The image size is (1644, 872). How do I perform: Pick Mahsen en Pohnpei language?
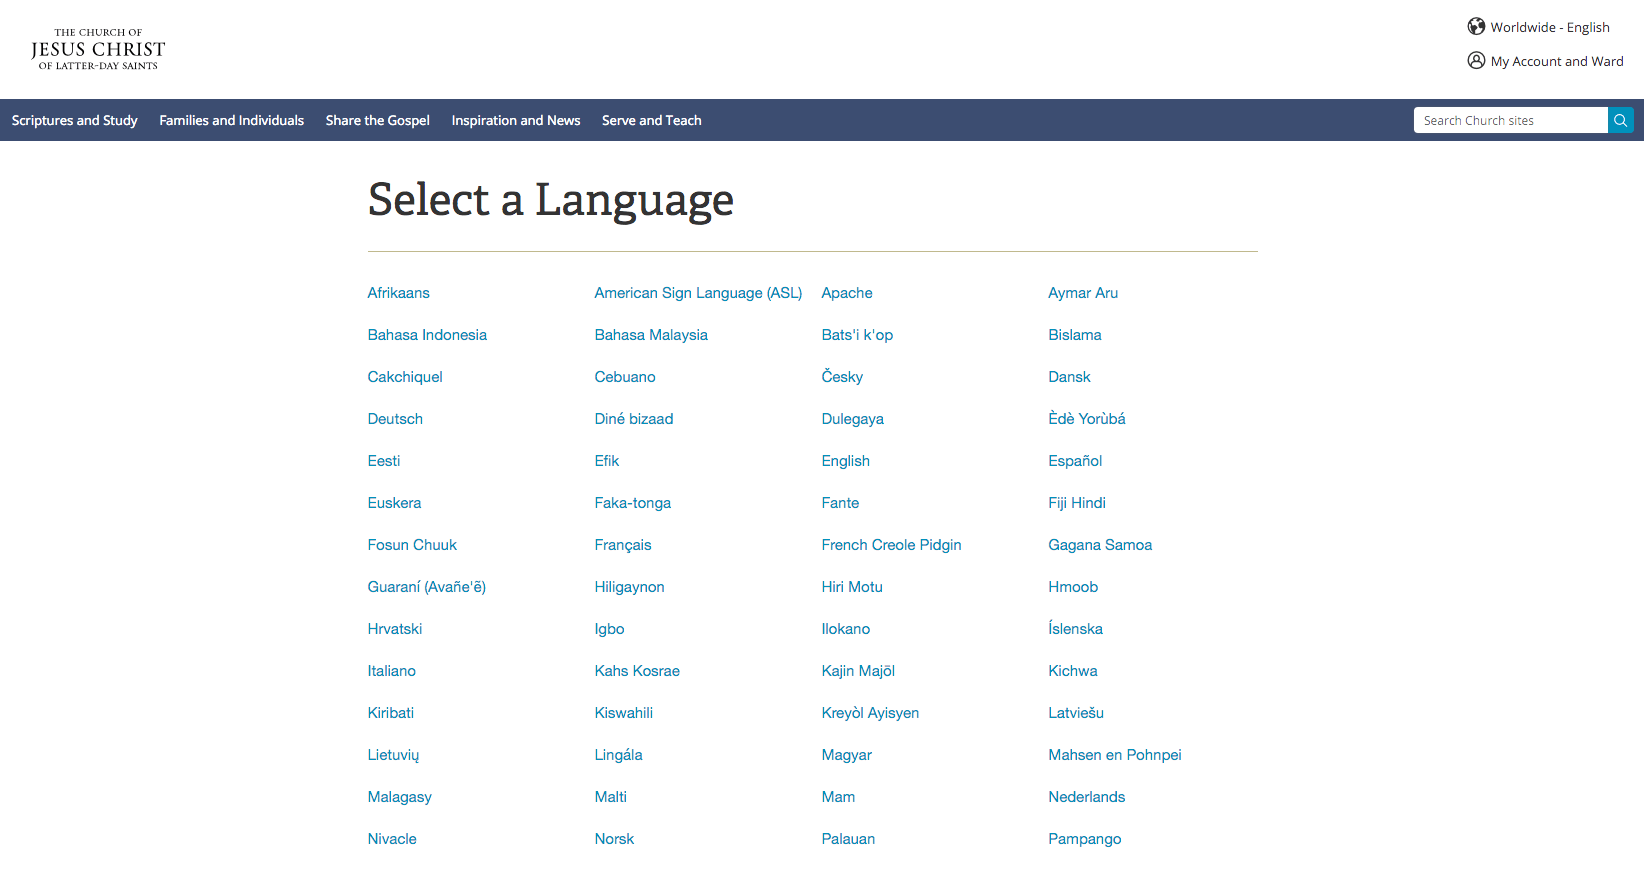[x=1115, y=755]
